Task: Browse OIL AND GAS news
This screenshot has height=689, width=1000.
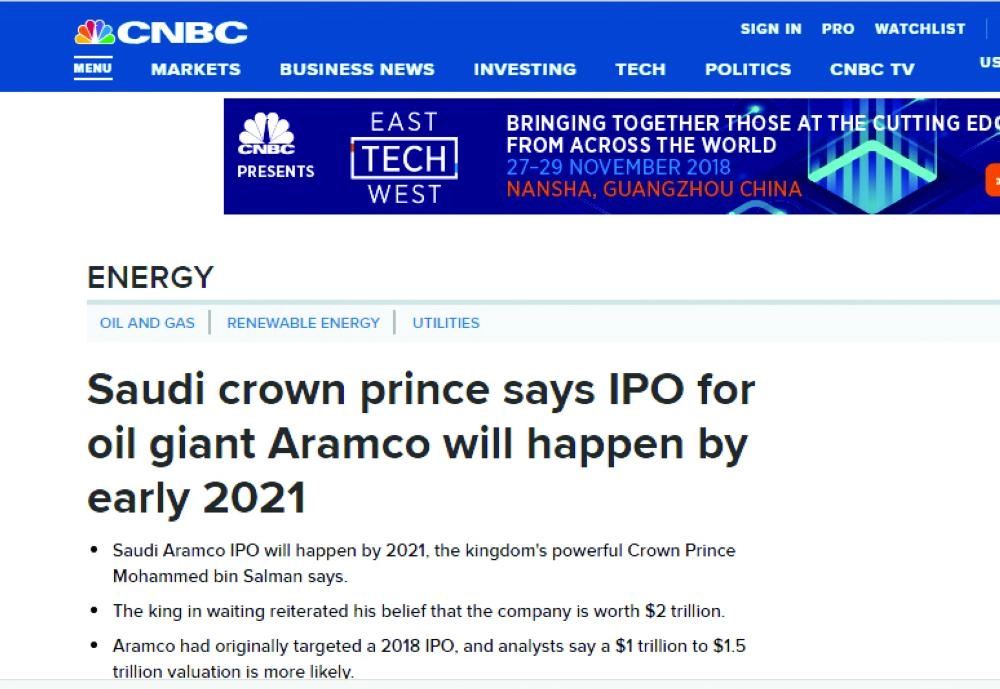Action: [x=147, y=323]
